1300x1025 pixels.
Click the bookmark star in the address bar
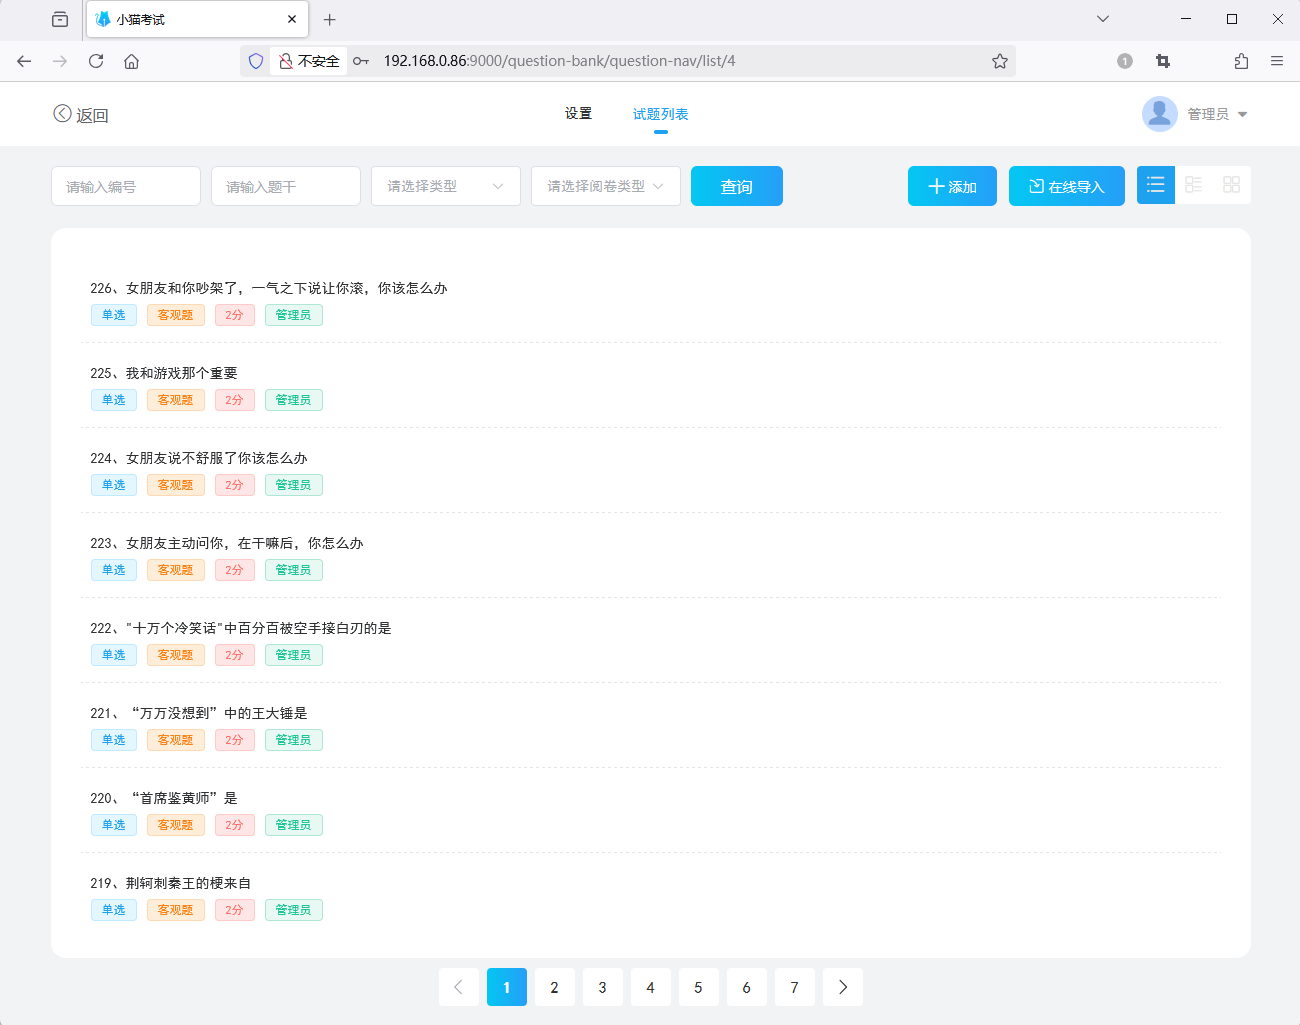click(999, 60)
